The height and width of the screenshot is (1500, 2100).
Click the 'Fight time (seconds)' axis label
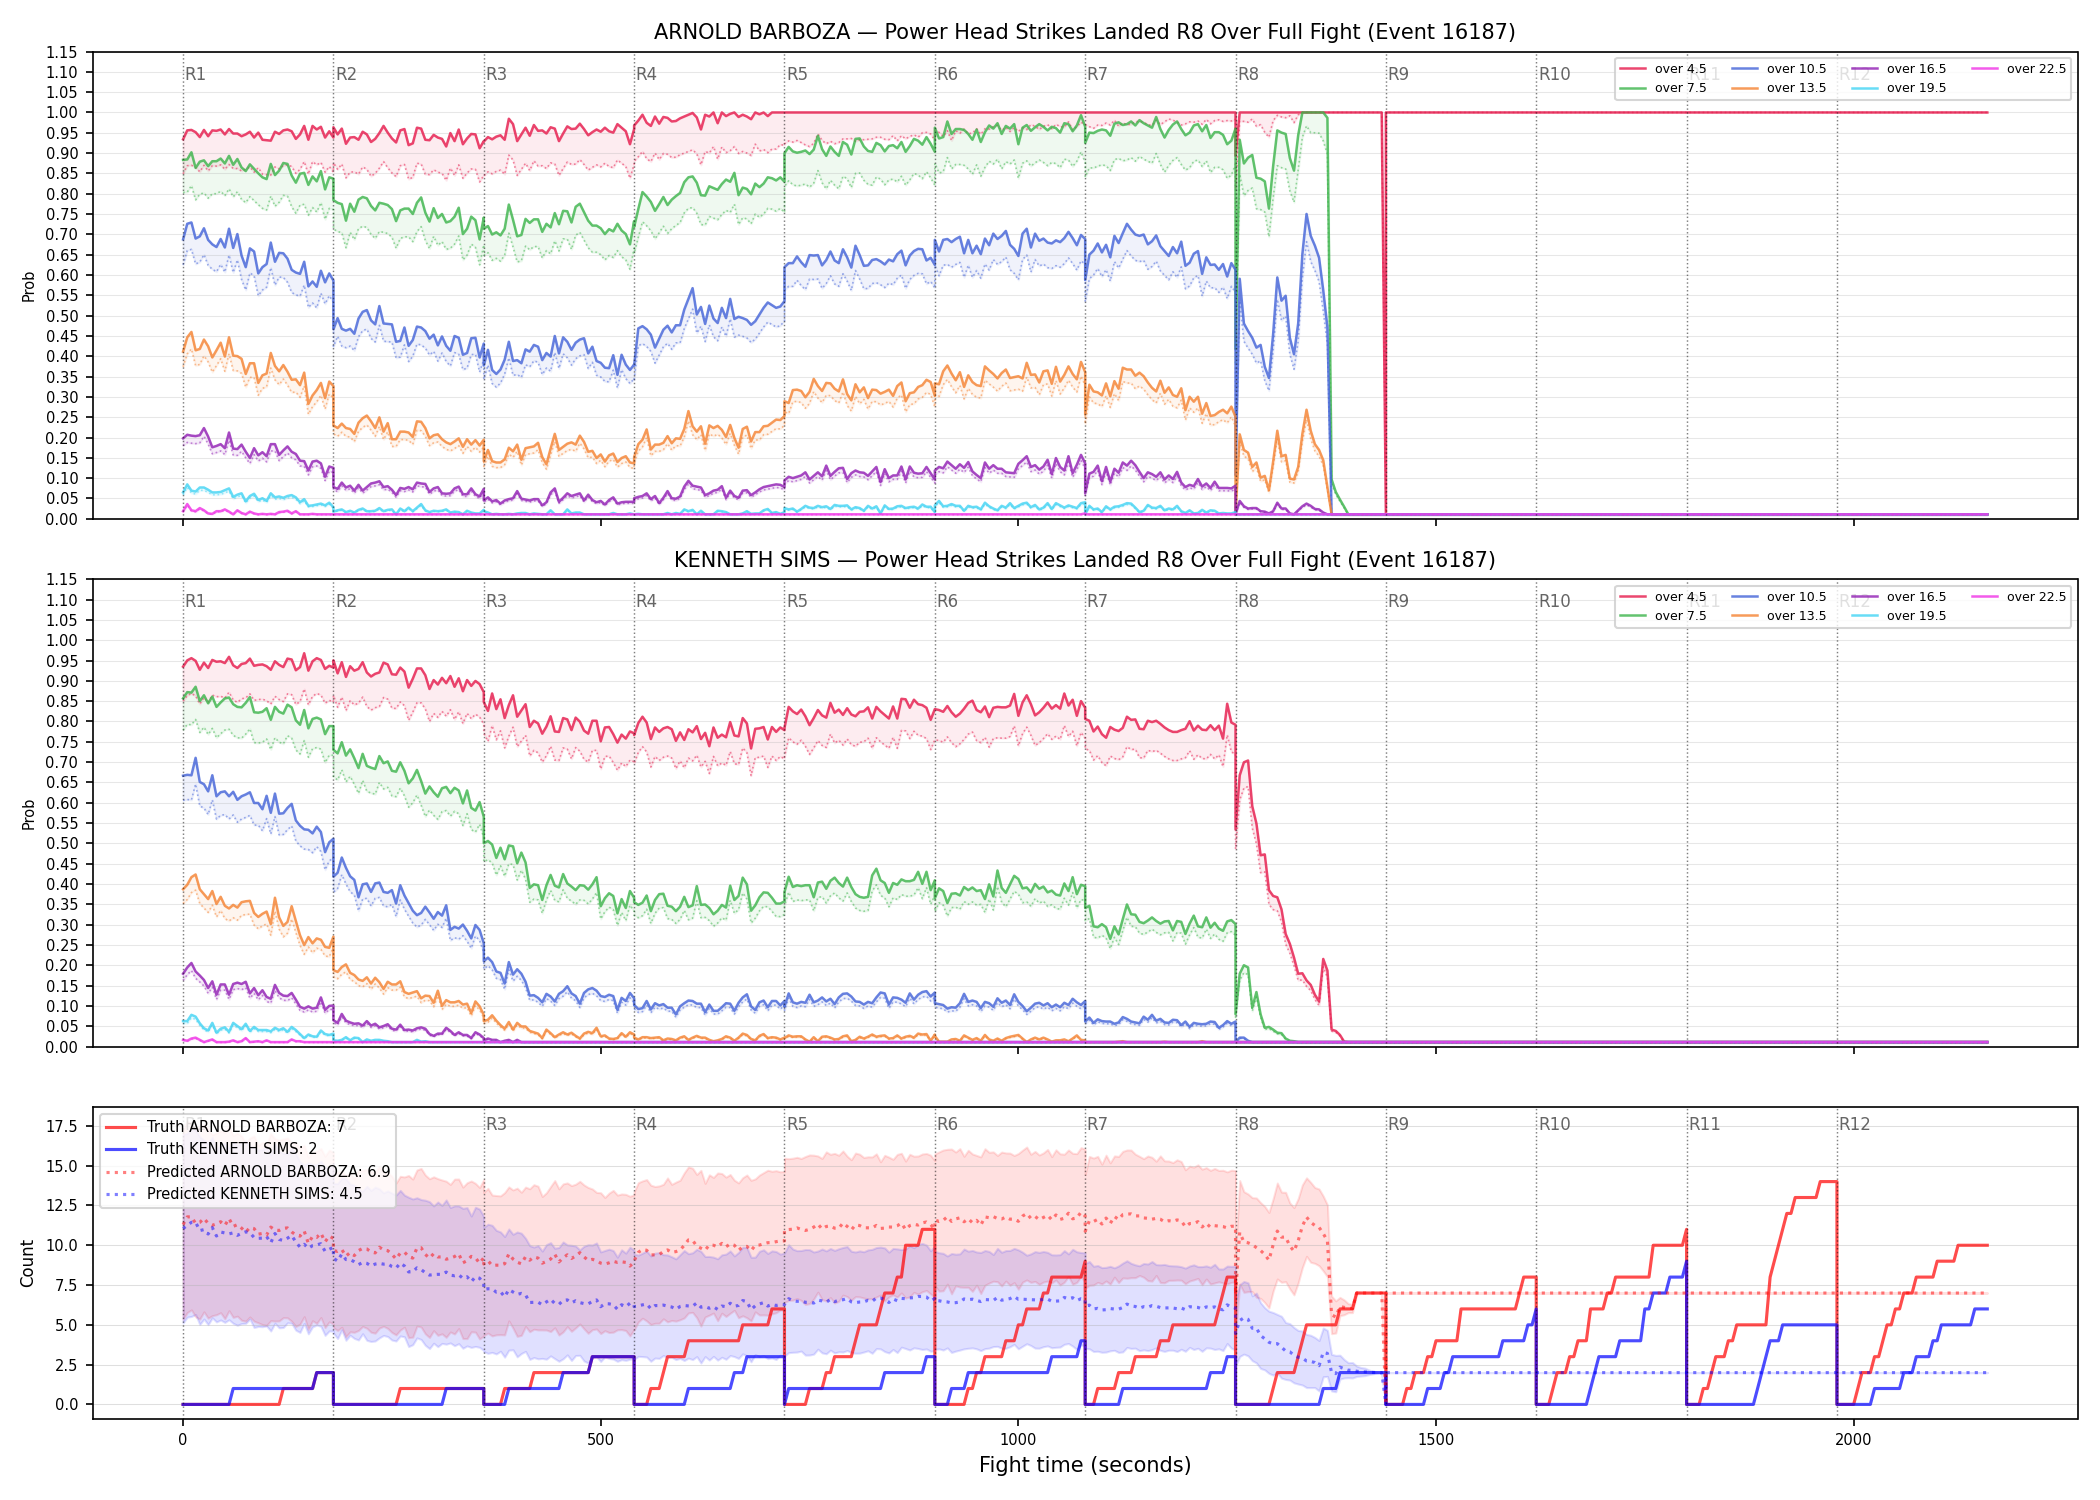point(1085,1465)
